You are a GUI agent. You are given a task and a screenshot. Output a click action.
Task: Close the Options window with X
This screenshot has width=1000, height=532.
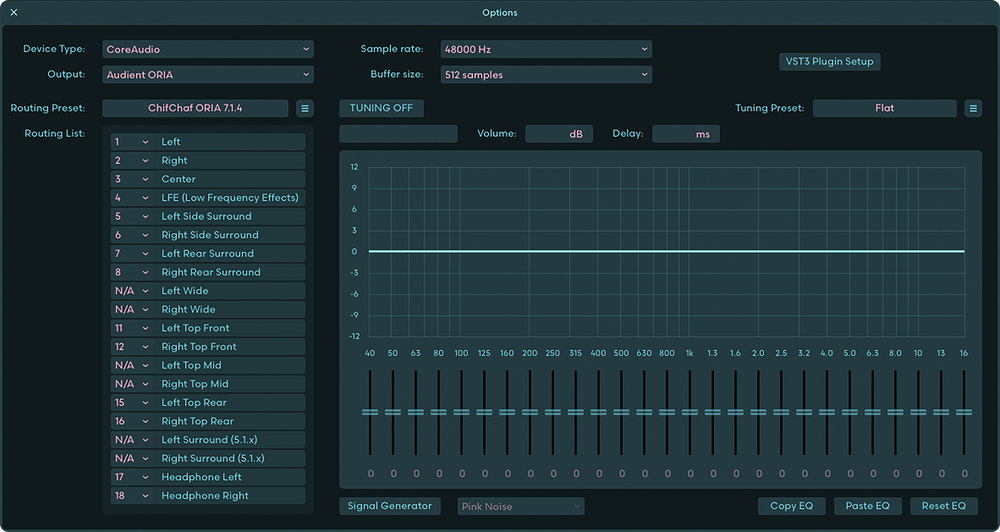pyautogui.click(x=14, y=13)
